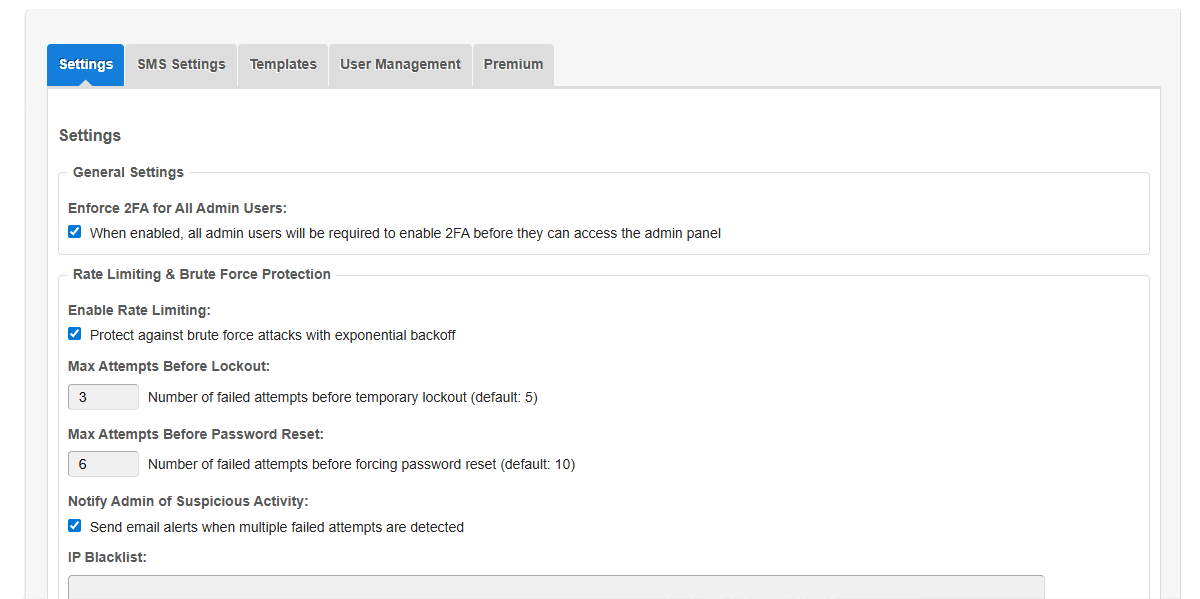
Task: Click the 'Protect against brute force attacks' description text
Action: [x=272, y=335]
